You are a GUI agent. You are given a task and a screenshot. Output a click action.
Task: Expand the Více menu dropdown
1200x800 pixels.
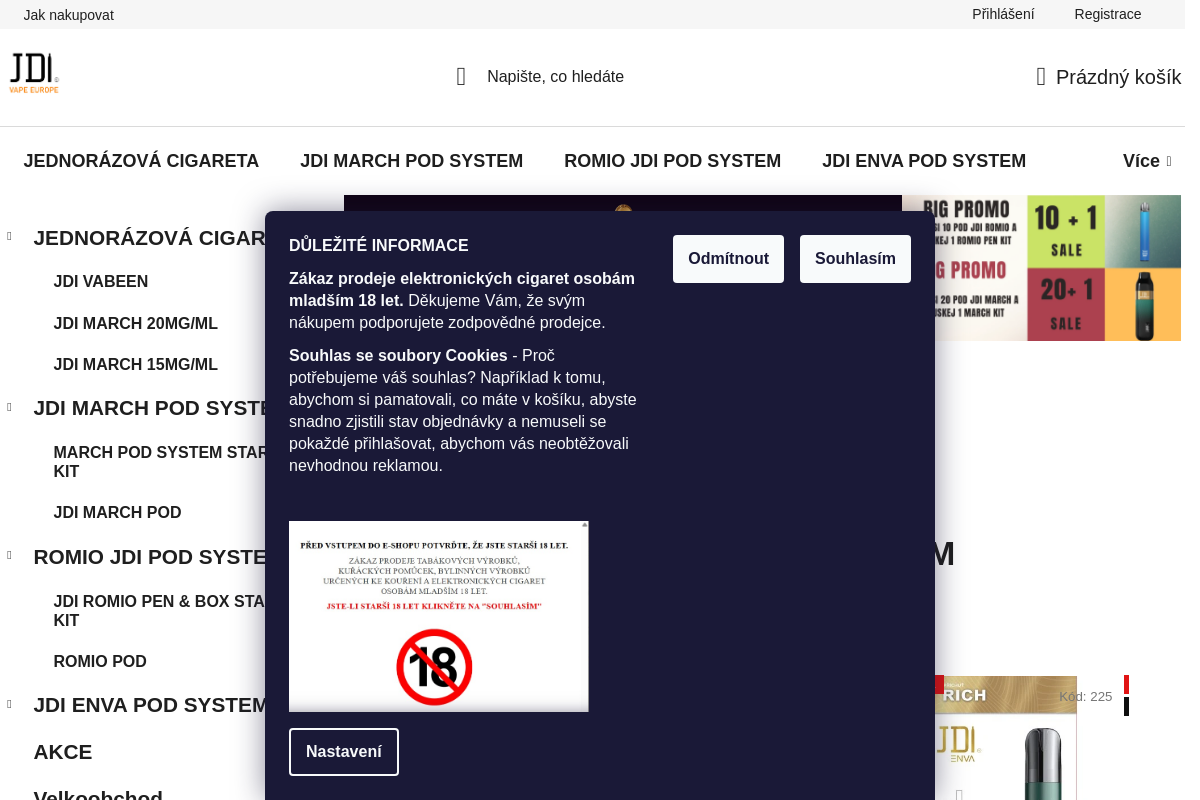pos(1147,161)
